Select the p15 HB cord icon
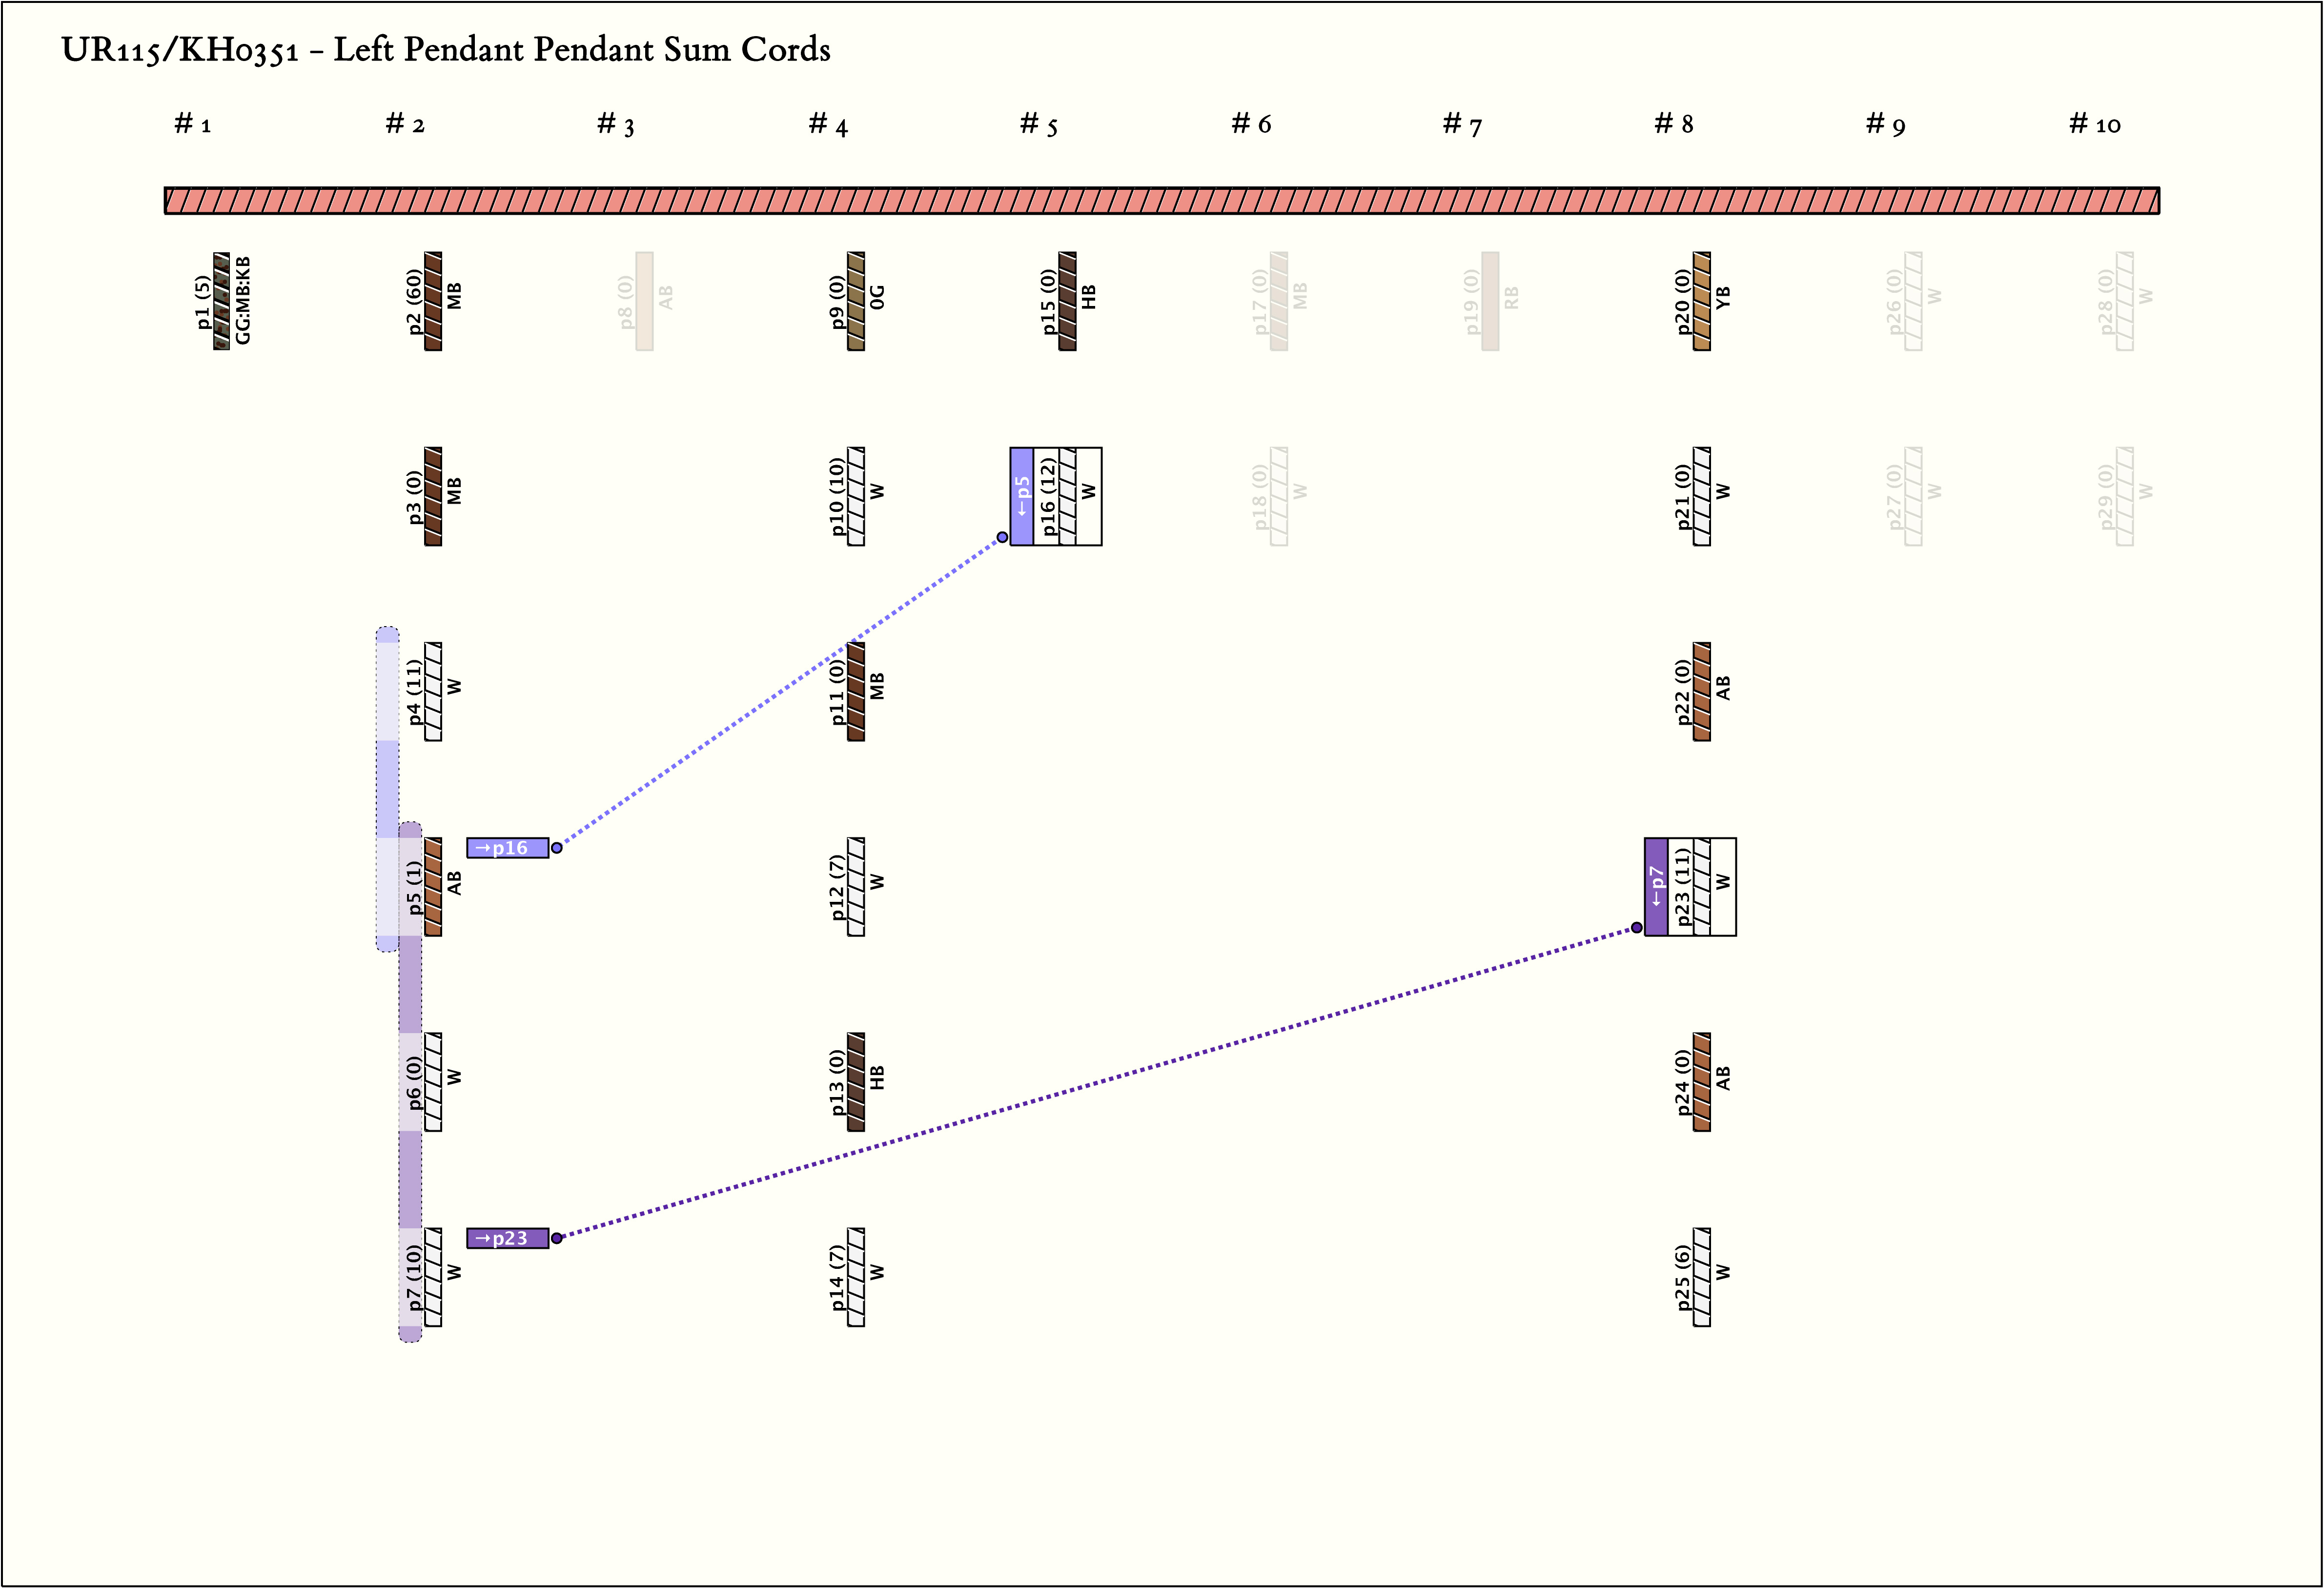Image resolution: width=2324 pixels, height=1588 pixels. [x=1067, y=301]
